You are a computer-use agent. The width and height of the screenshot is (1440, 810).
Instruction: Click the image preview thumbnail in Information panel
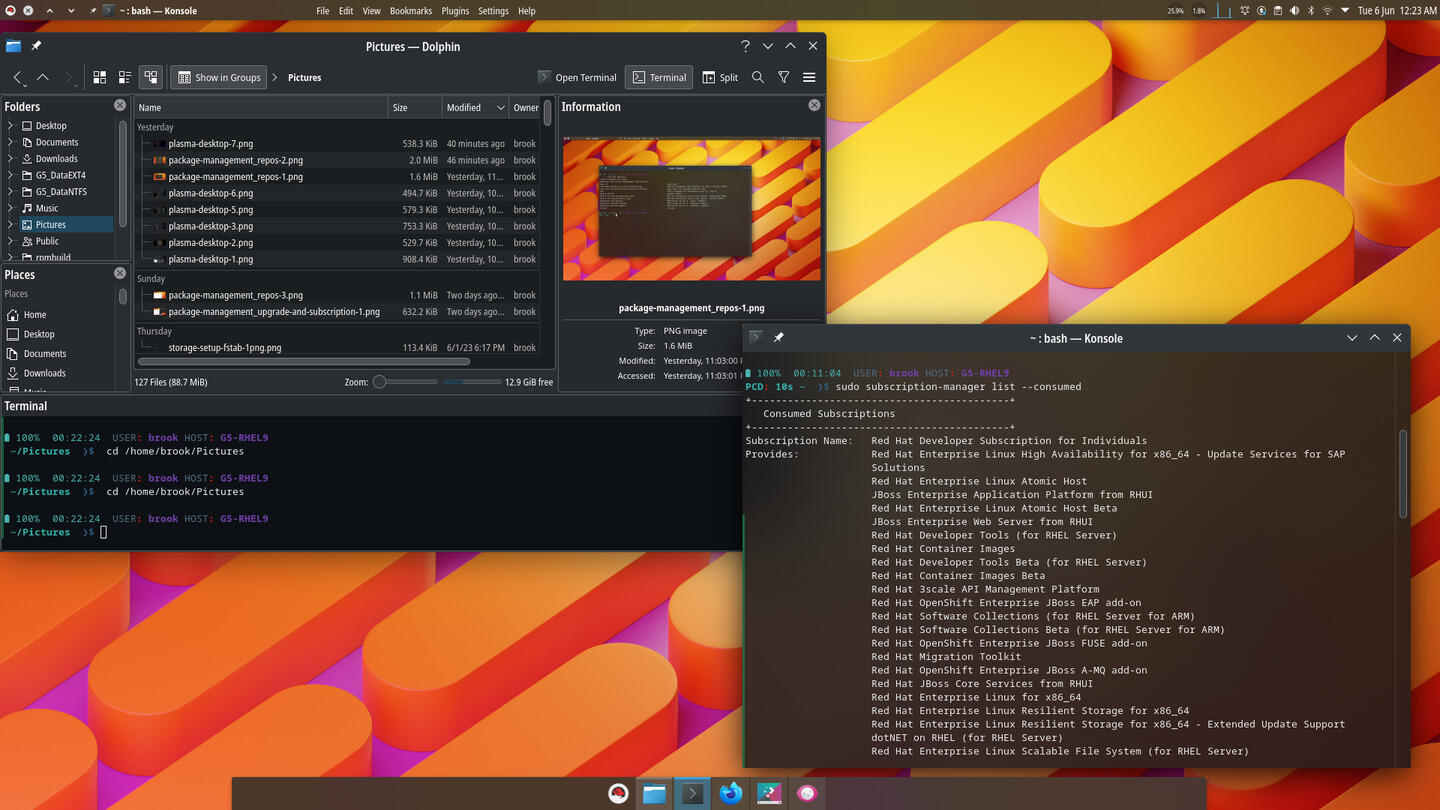(692, 210)
